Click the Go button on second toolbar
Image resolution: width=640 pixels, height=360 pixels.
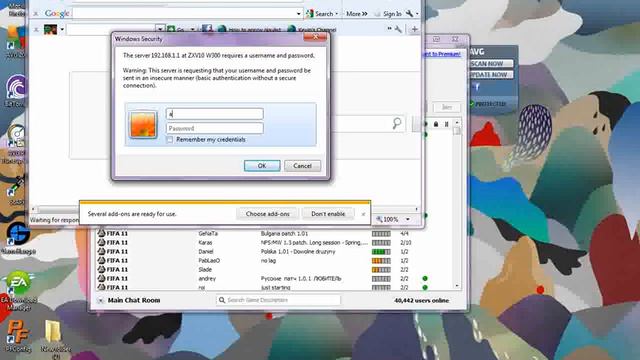click(x=176, y=29)
